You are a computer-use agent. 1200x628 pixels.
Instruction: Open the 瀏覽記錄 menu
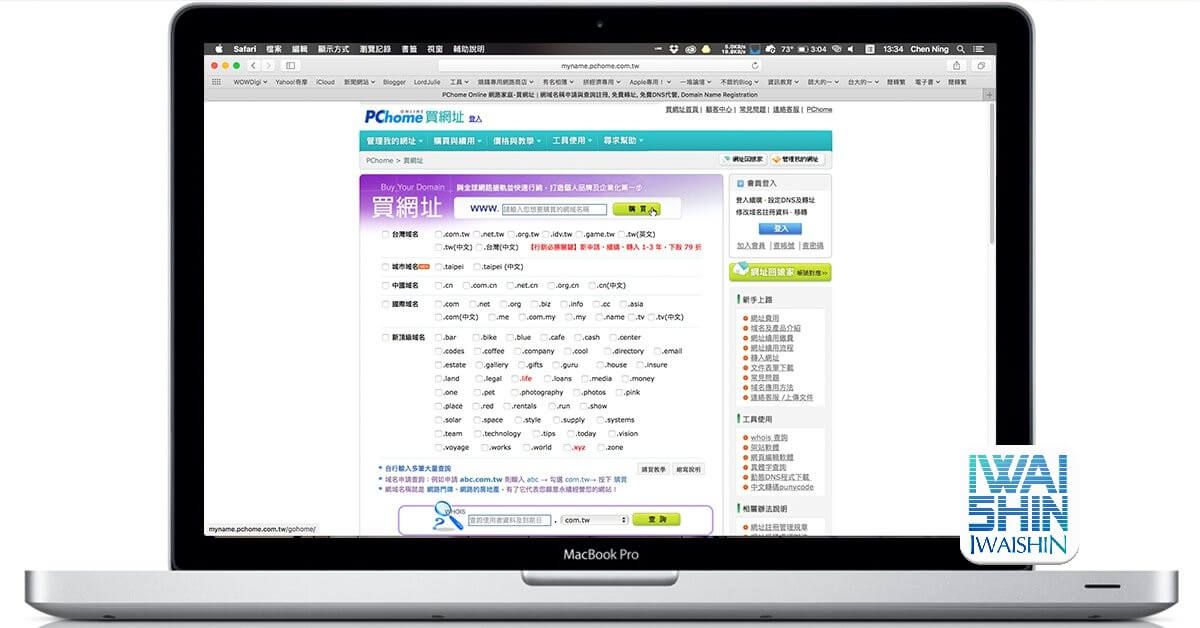pyautogui.click(x=375, y=49)
